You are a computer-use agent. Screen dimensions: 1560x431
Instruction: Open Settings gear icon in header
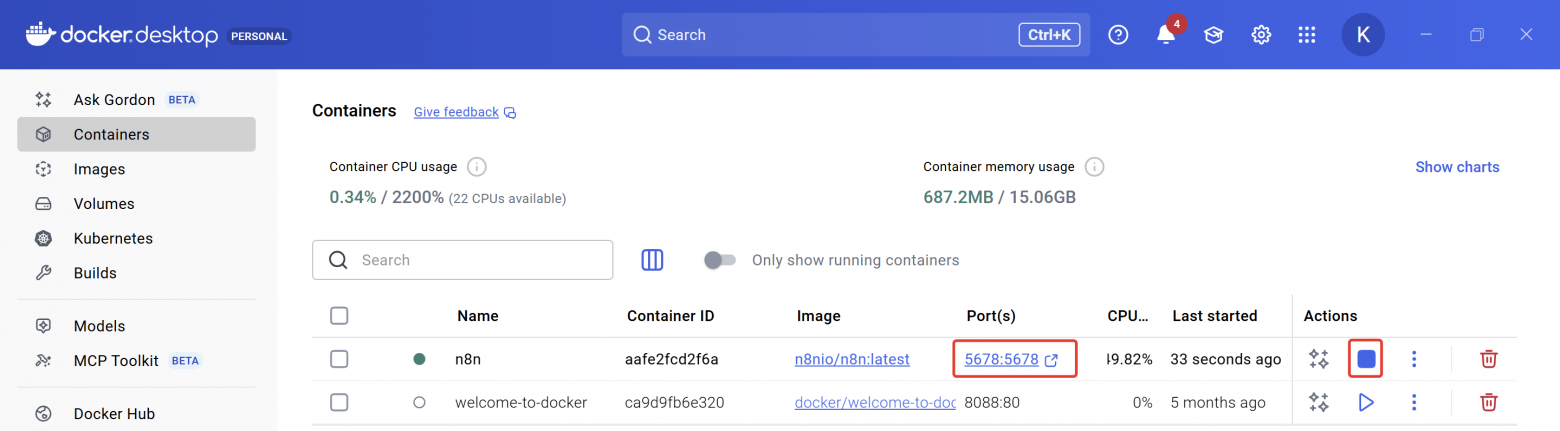pos(1261,35)
